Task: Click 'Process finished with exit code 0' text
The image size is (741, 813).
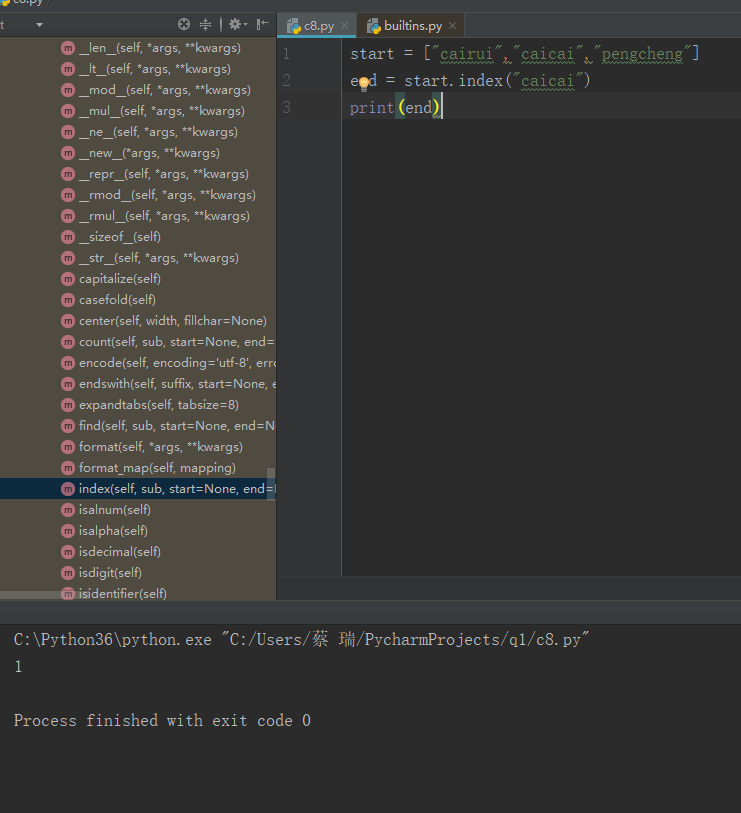Action: (x=162, y=721)
